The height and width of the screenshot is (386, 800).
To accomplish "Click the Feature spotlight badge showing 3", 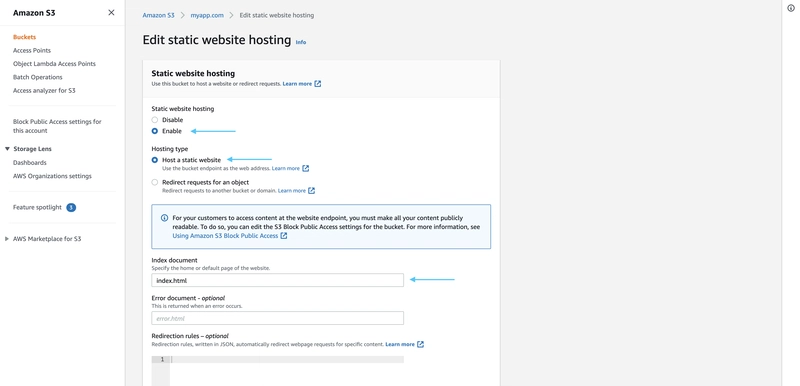I will coord(71,208).
